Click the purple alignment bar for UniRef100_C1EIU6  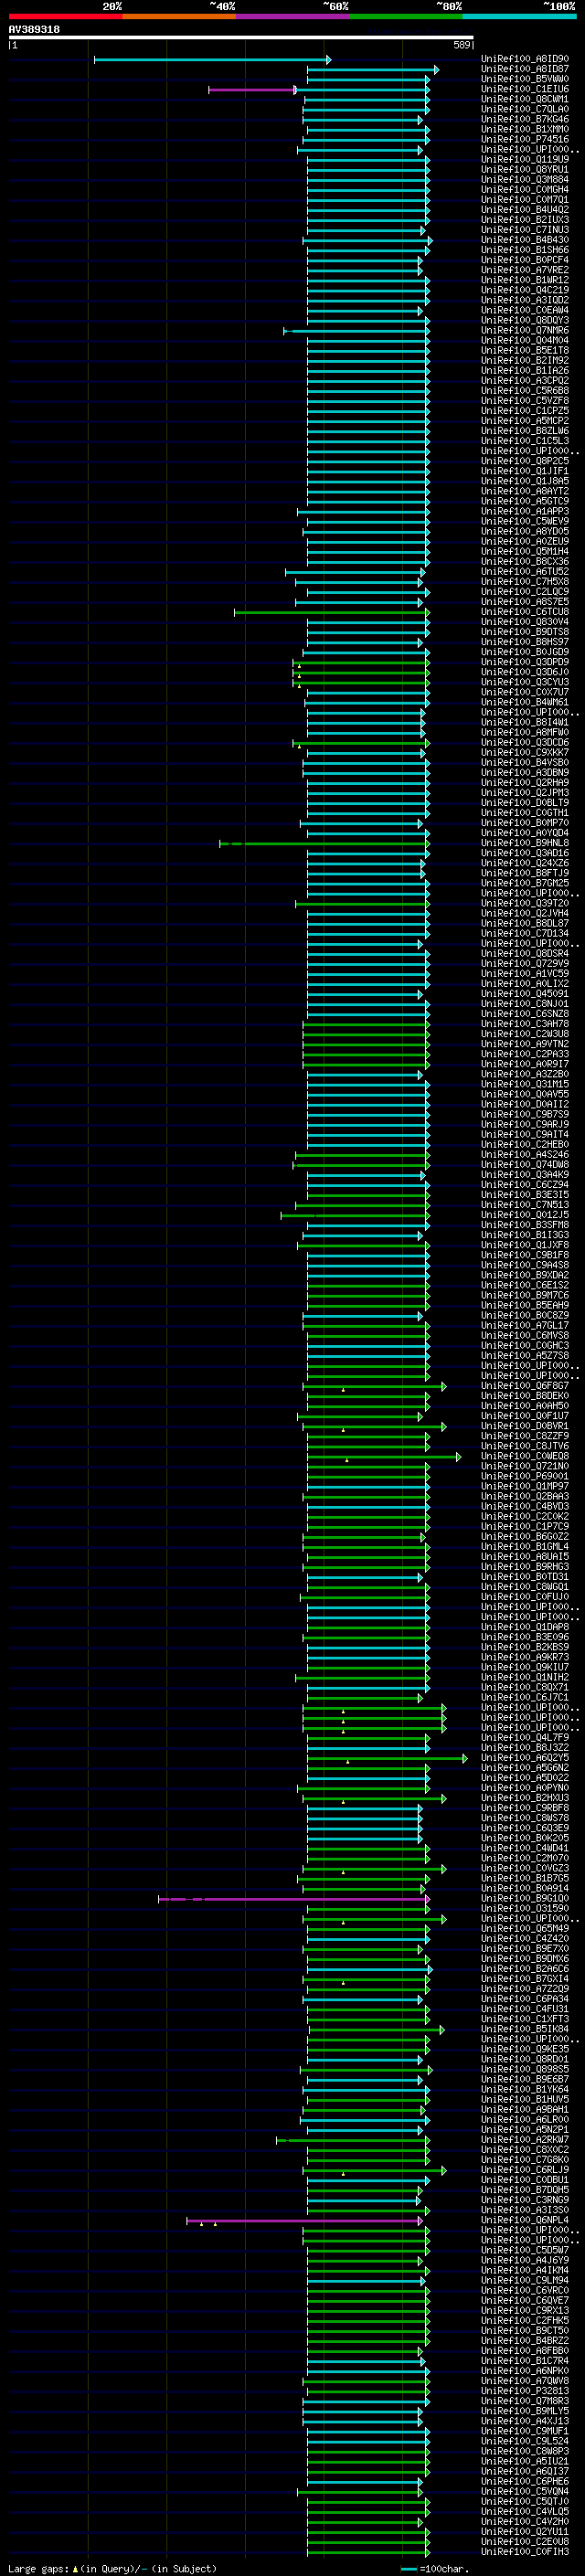tap(252, 90)
